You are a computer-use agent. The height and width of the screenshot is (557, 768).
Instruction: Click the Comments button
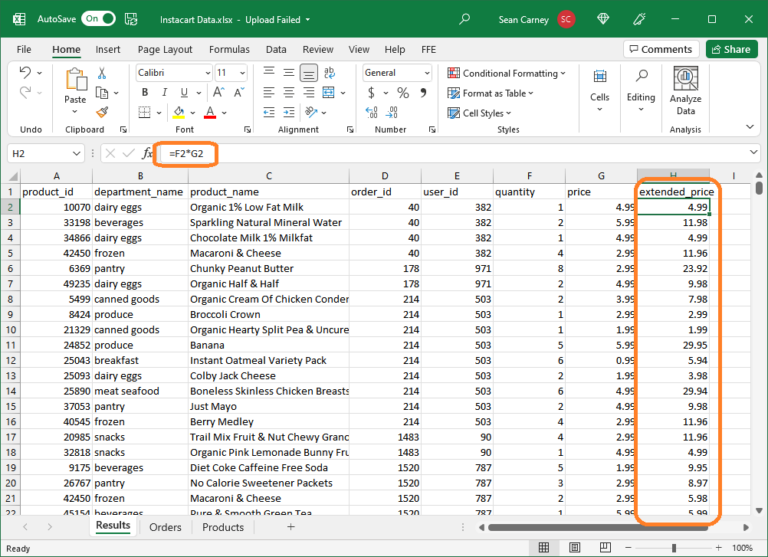pyautogui.click(x=660, y=49)
